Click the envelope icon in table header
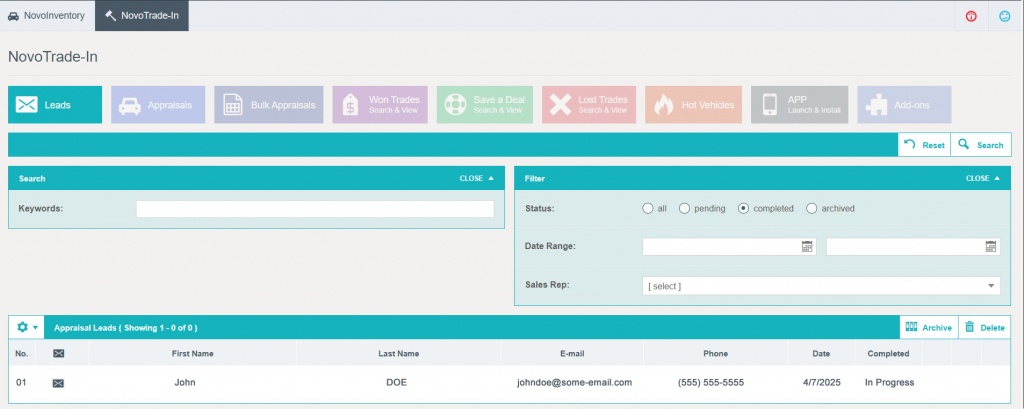Screen dimensions: 1024x409 point(59,353)
